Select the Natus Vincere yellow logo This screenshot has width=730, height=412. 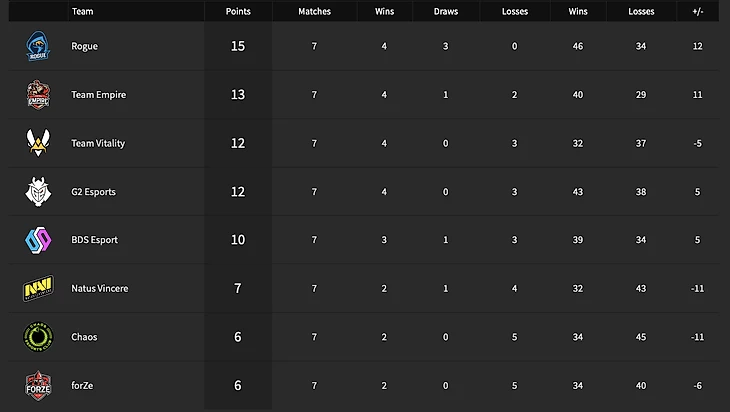38,288
